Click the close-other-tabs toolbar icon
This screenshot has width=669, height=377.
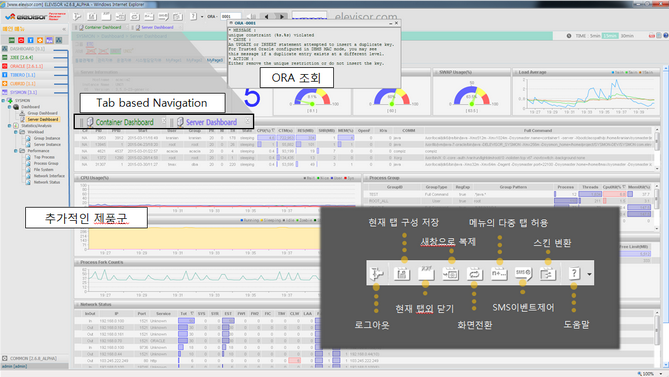[106, 17]
